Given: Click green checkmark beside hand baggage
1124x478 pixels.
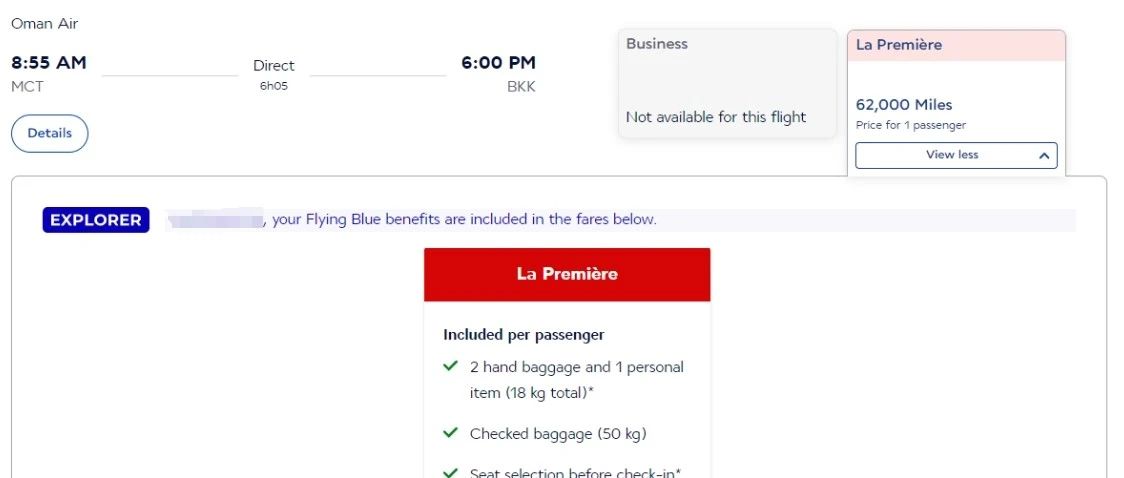Looking at the screenshot, I should point(451,367).
